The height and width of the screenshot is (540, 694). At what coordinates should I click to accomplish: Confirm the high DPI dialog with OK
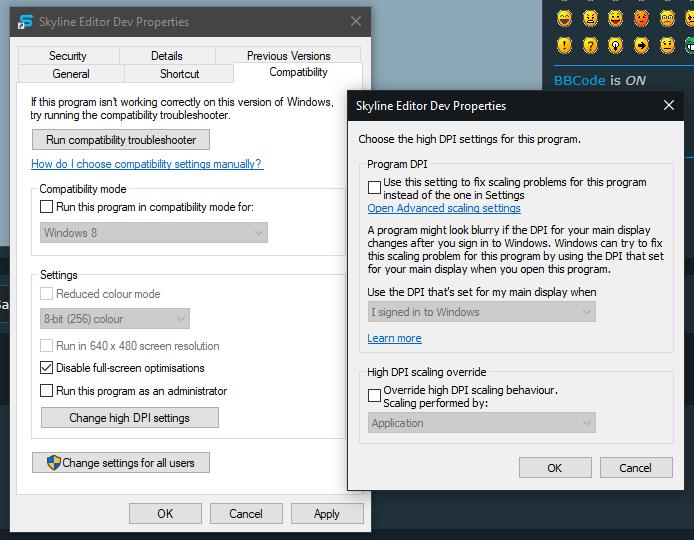click(x=555, y=468)
